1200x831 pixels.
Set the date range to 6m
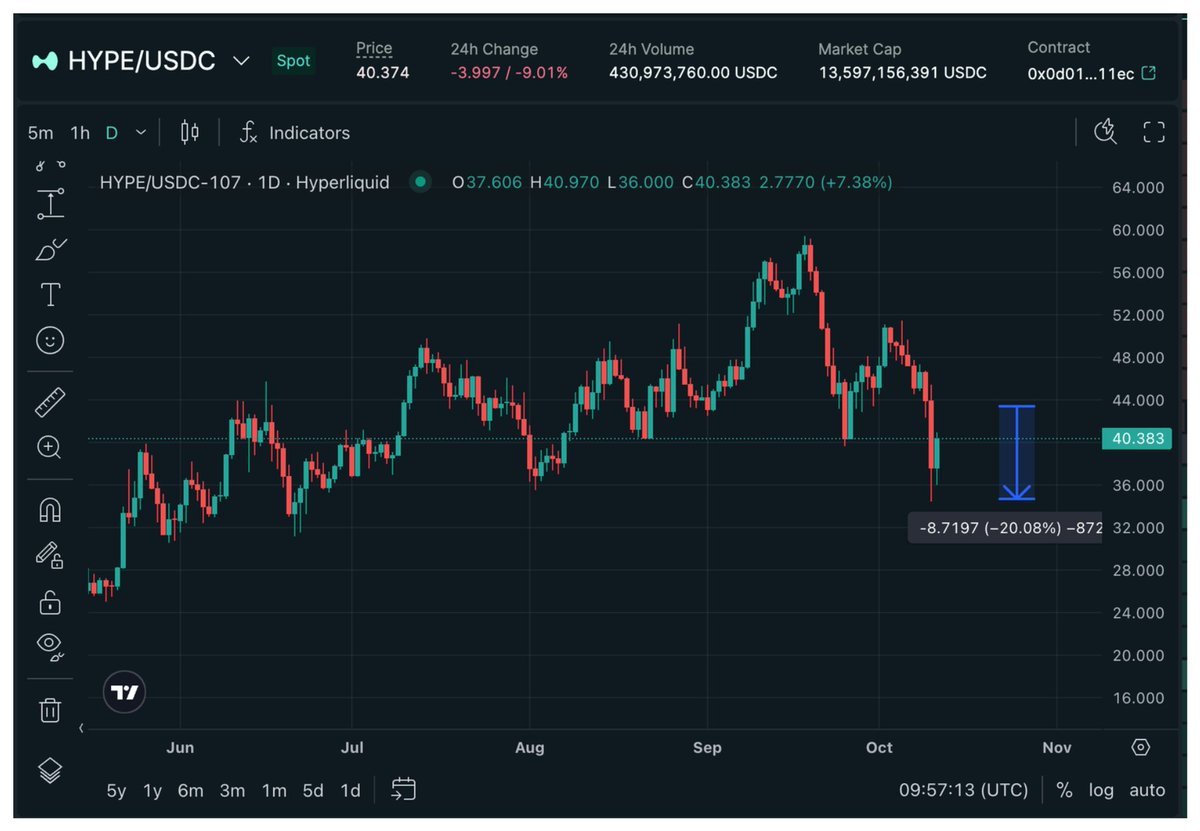pos(190,790)
